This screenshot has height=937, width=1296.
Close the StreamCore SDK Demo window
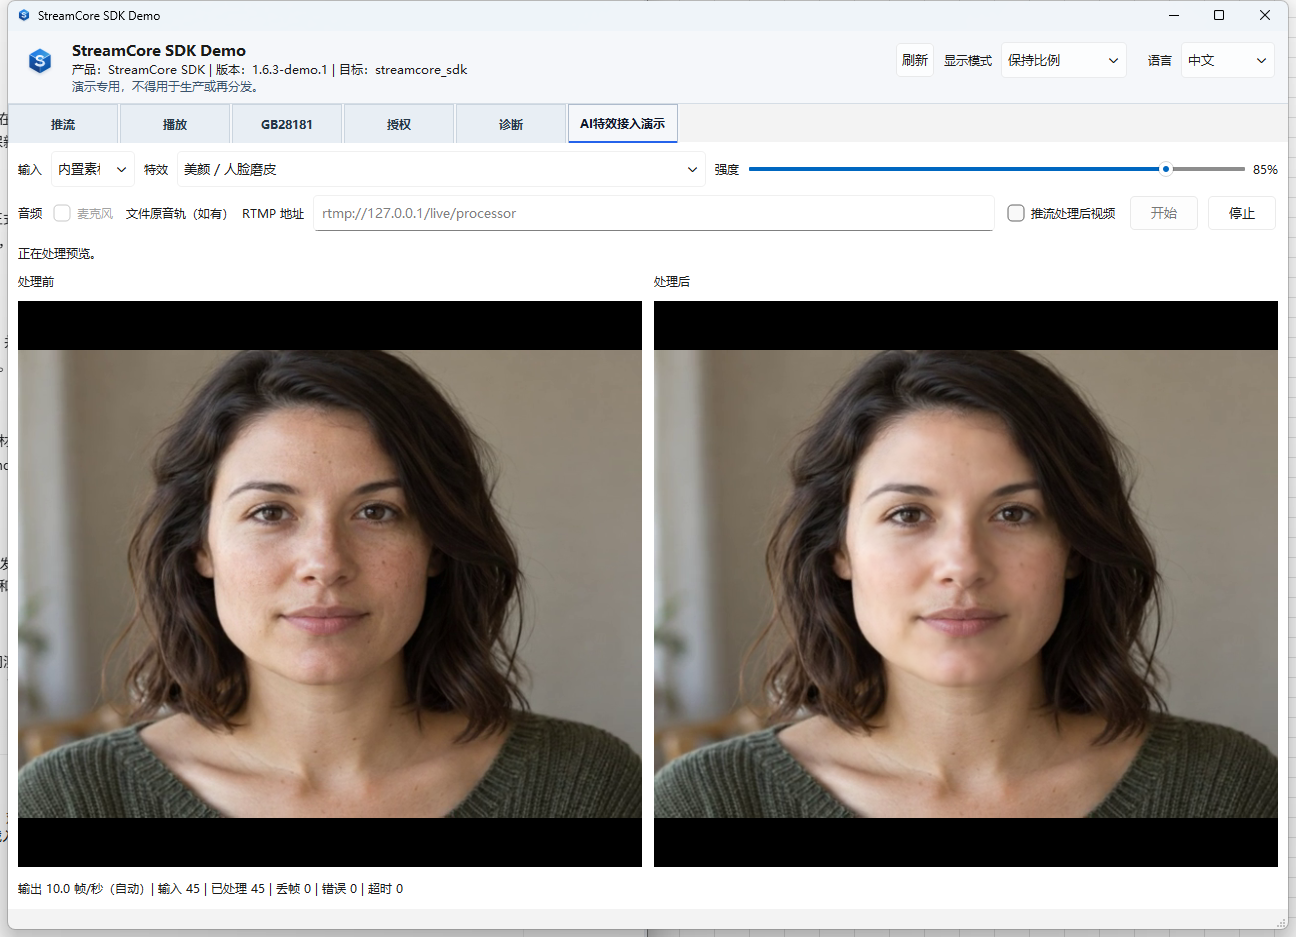tap(1265, 15)
